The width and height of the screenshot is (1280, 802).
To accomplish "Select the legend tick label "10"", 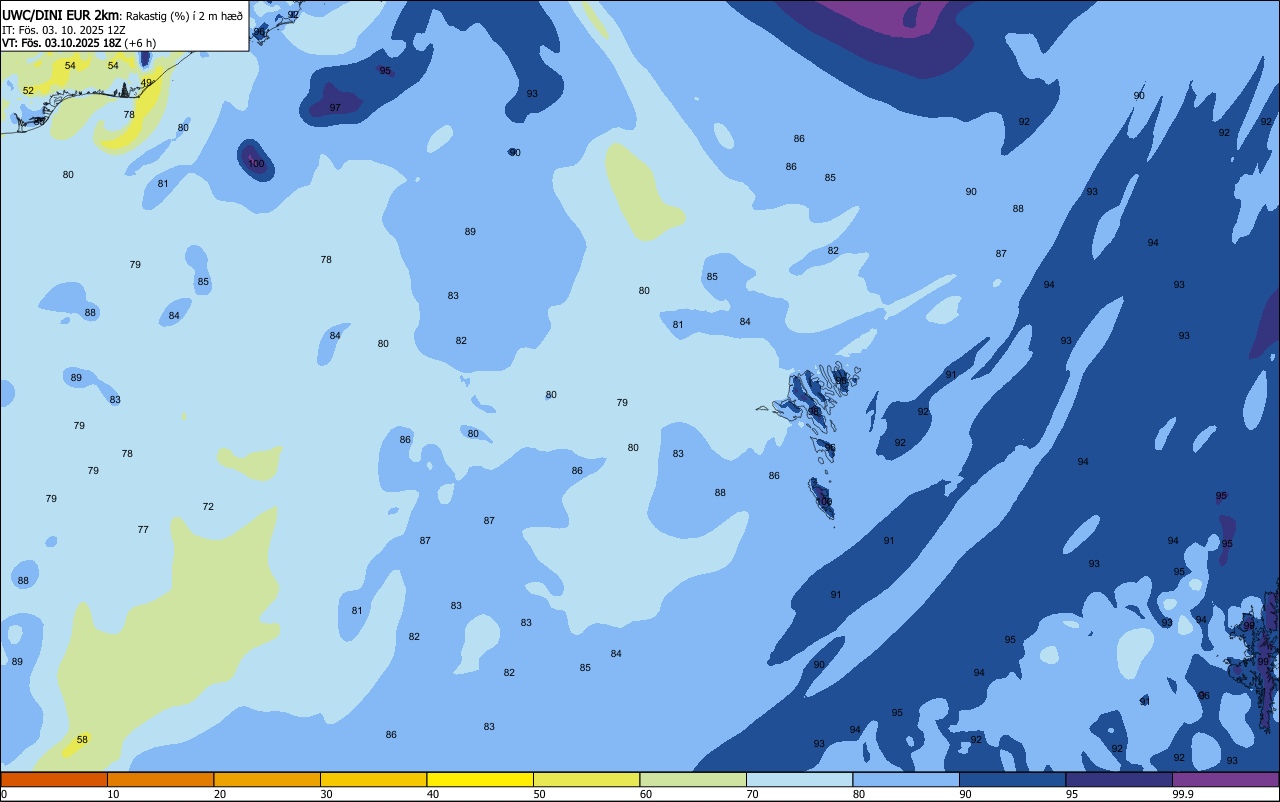I will coord(113,794).
